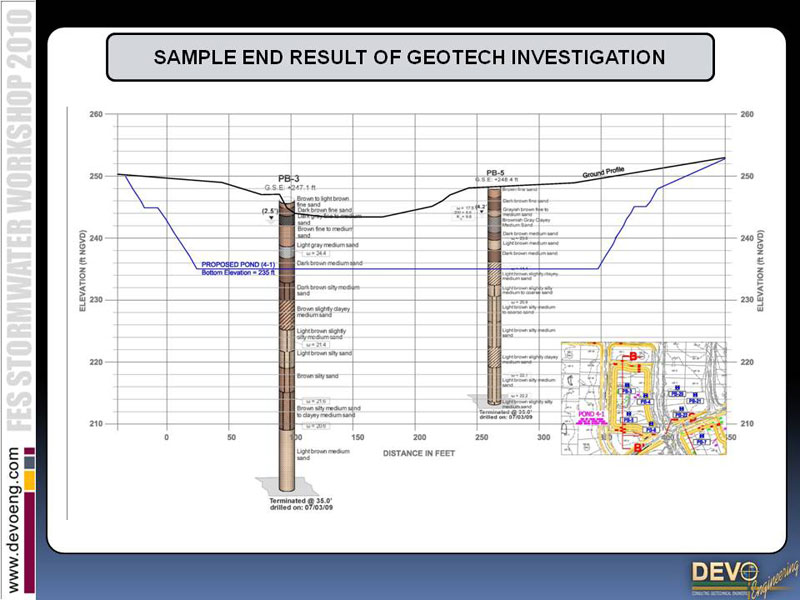Click the water level marker at PB-3 (2.5')
Viewport: 800px width, 600px height.
(x=270, y=213)
